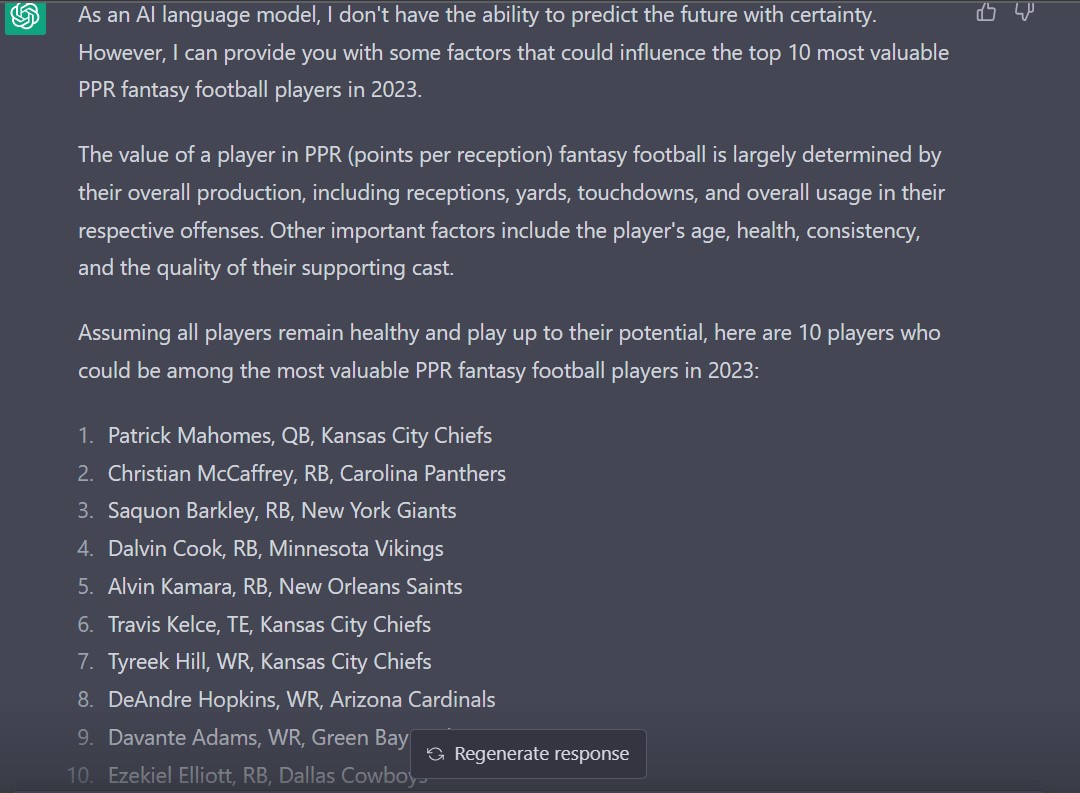Click the "Assuming all players remain healthy" paragraph

tap(509, 332)
